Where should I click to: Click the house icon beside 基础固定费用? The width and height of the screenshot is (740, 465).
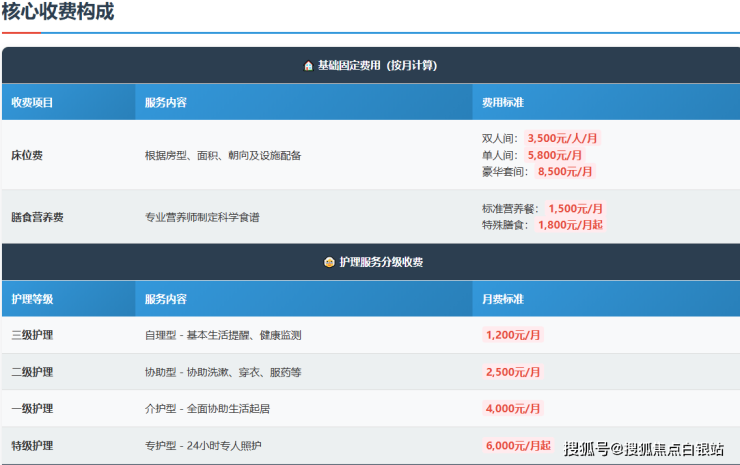pyautogui.click(x=308, y=66)
